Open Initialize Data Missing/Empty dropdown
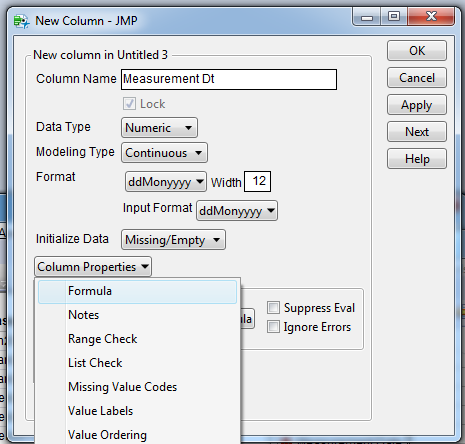465x444 pixels. (x=173, y=240)
